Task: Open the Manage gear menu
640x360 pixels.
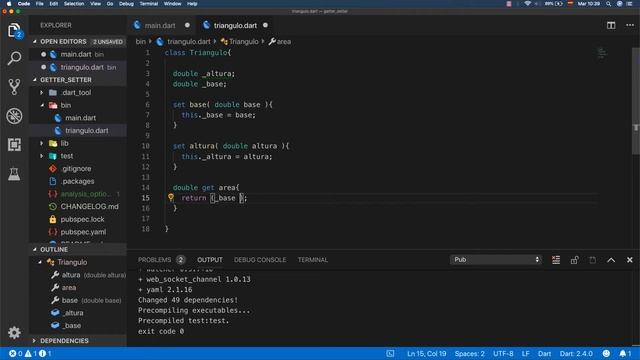Action: [14, 332]
